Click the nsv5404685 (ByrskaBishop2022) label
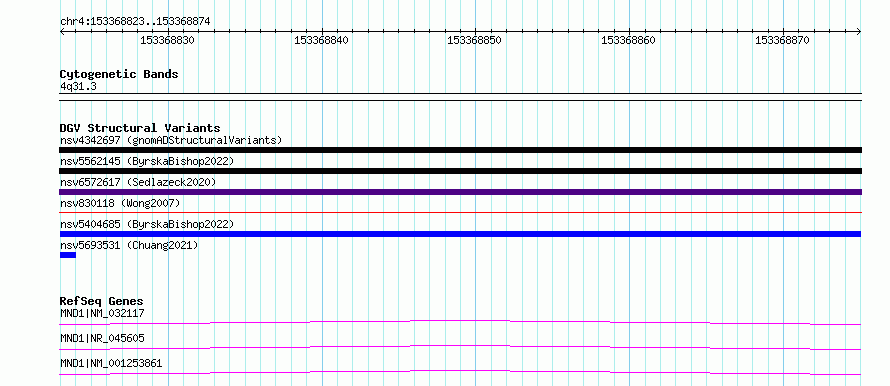This screenshot has height=386, width=890. [x=147, y=224]
